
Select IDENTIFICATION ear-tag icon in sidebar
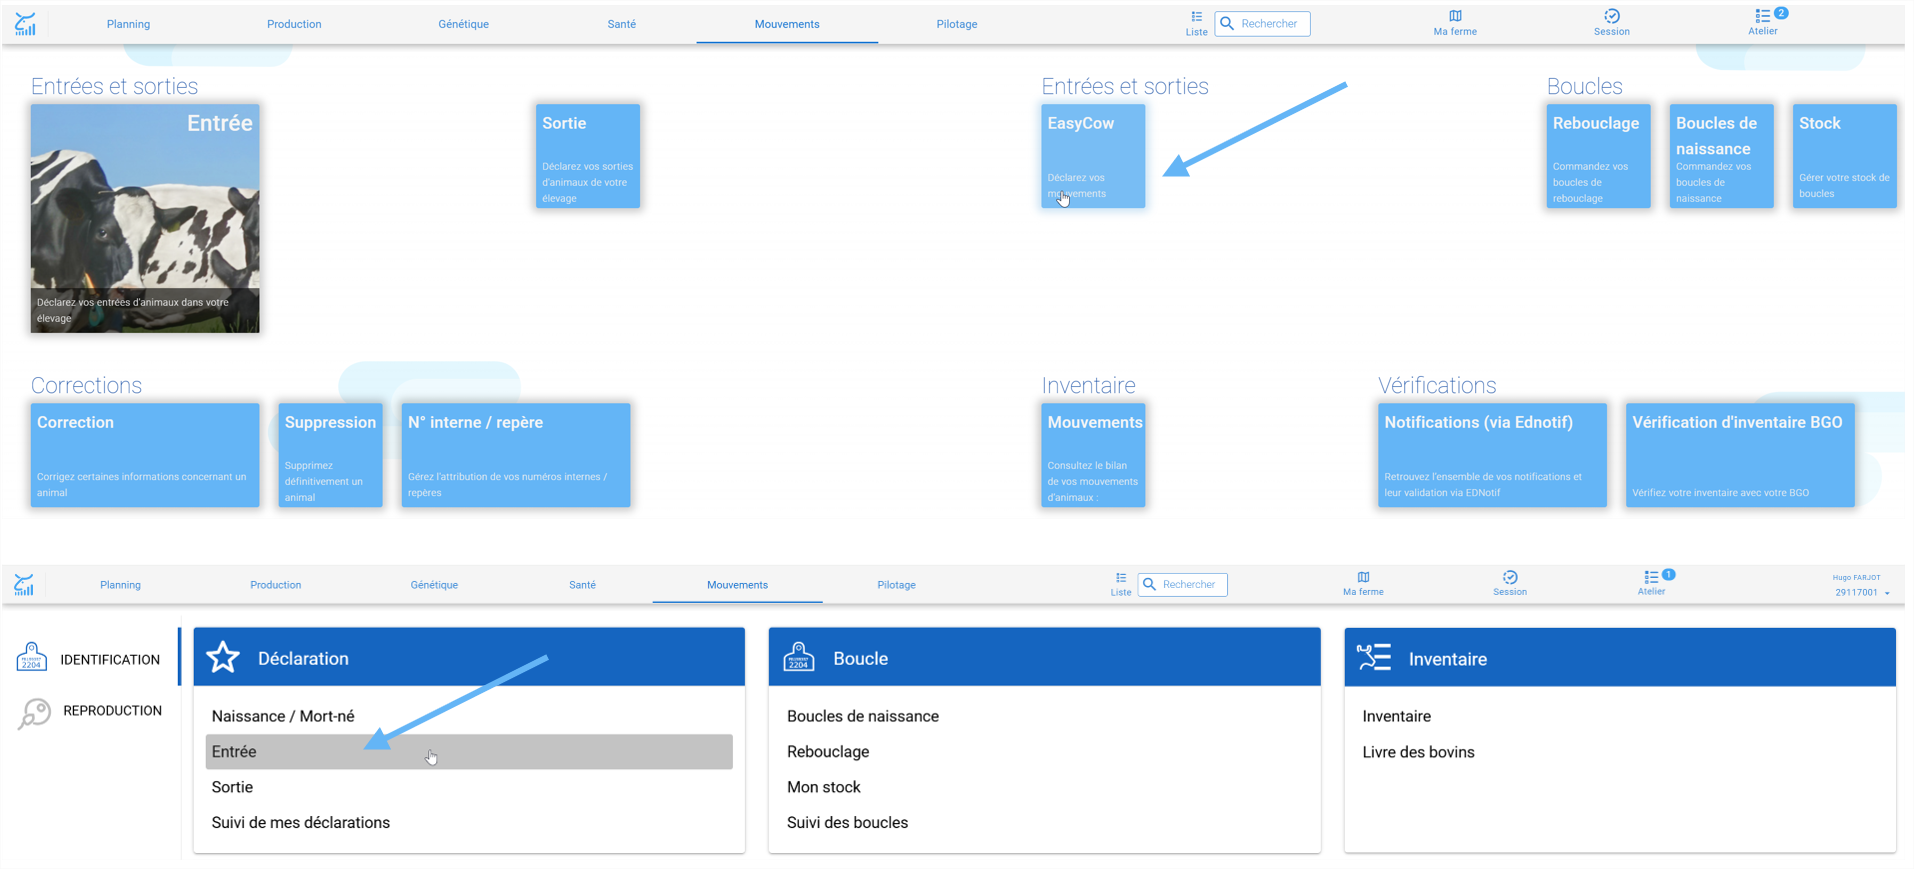click(x=32, y=658)
